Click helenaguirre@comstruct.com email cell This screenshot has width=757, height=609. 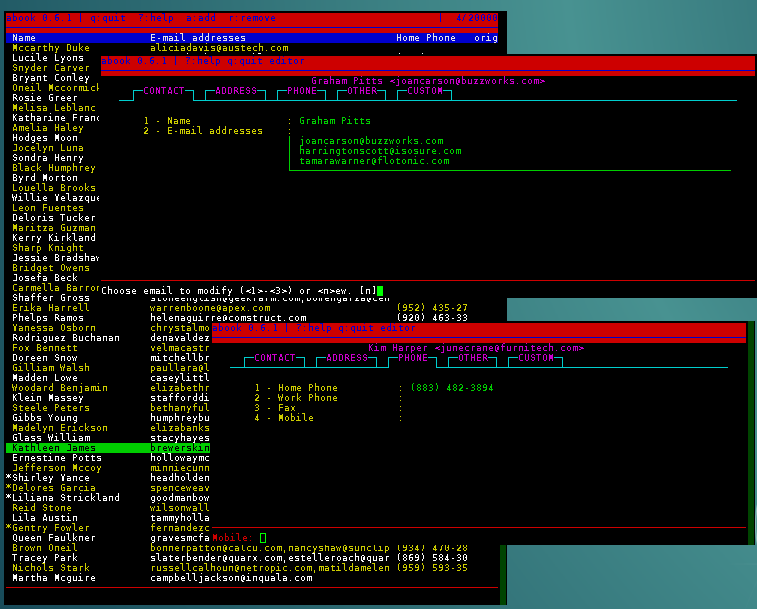coord(228,318)
